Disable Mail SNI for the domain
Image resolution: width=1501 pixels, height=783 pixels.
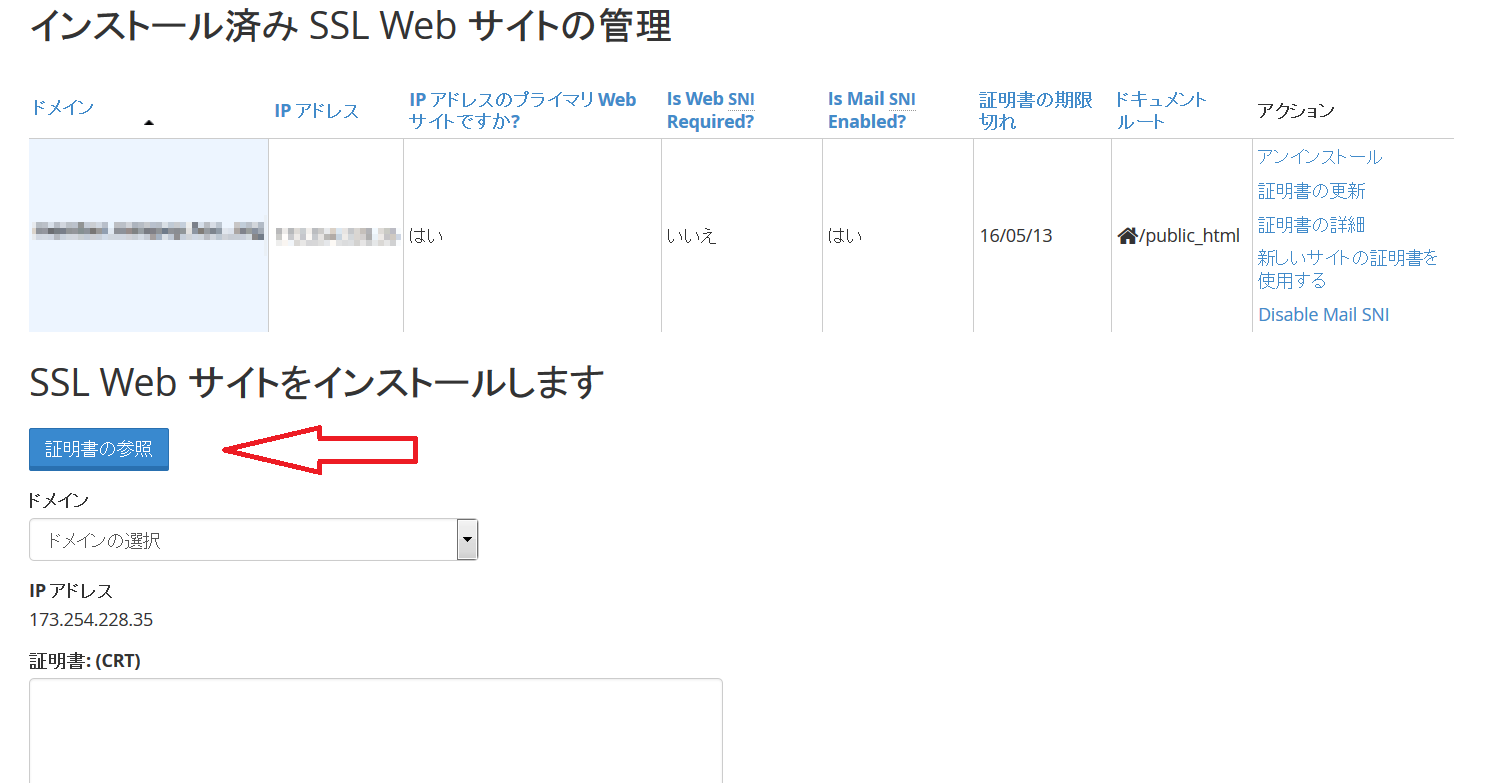click(x=1323, y=315)
